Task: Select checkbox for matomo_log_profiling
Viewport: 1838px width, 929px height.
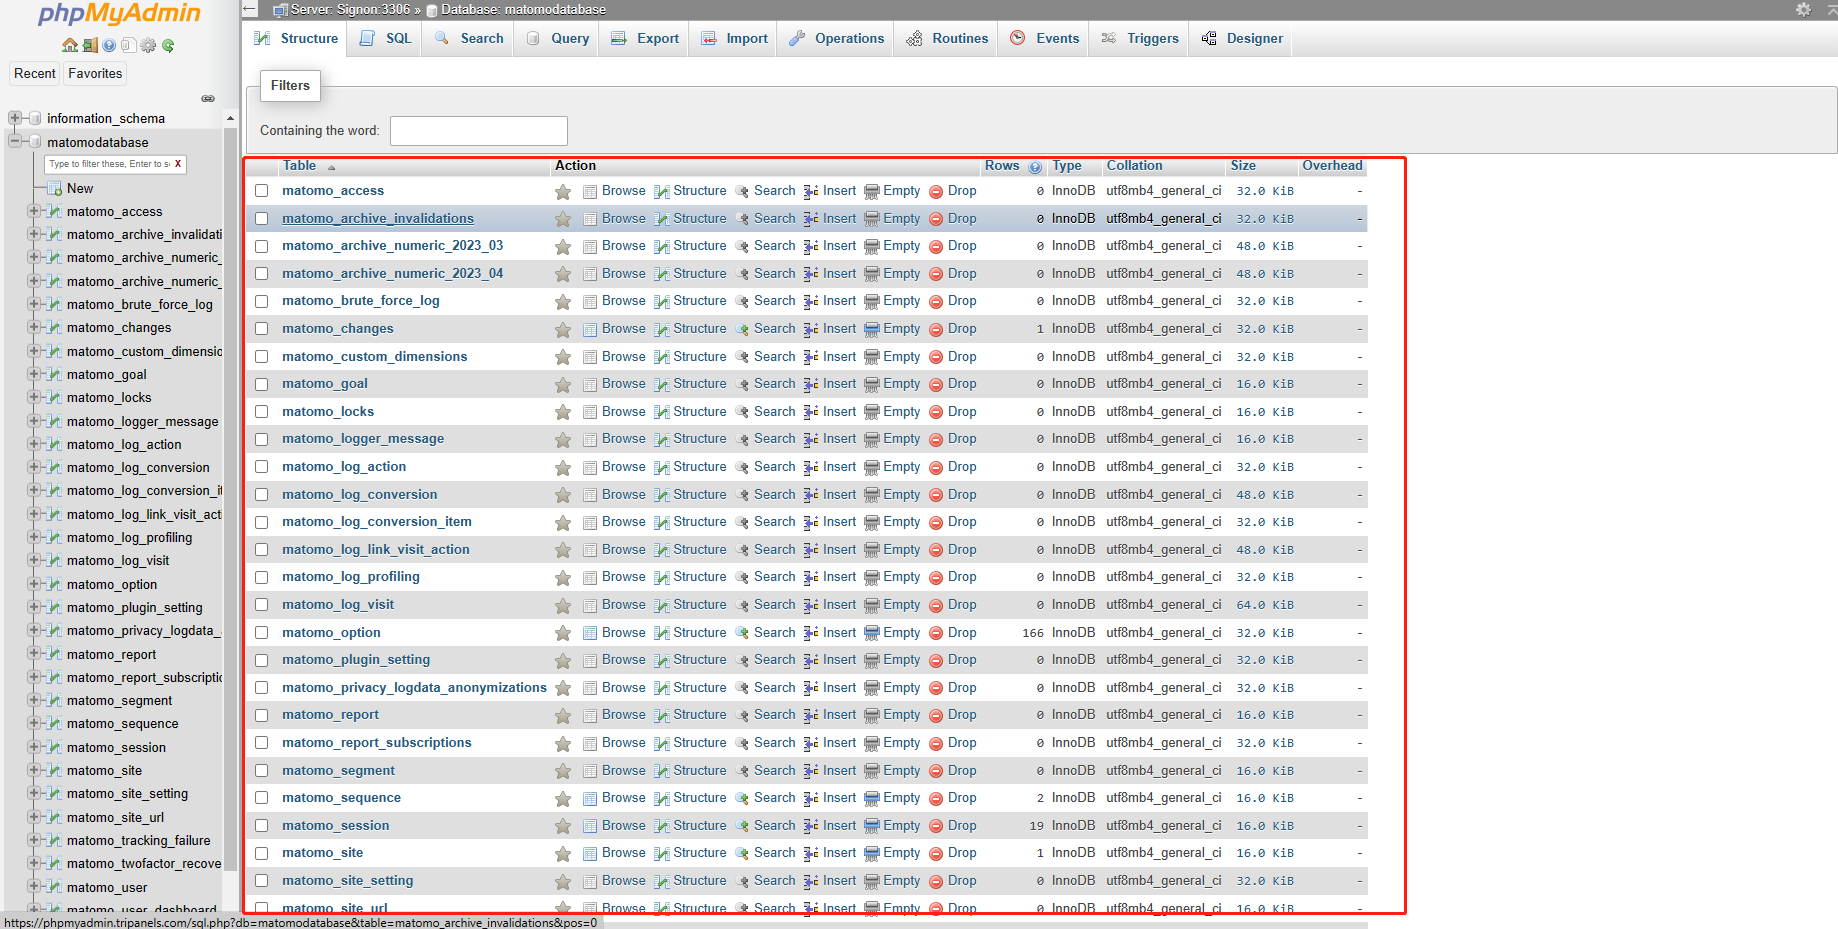Action: click(262, 577)
